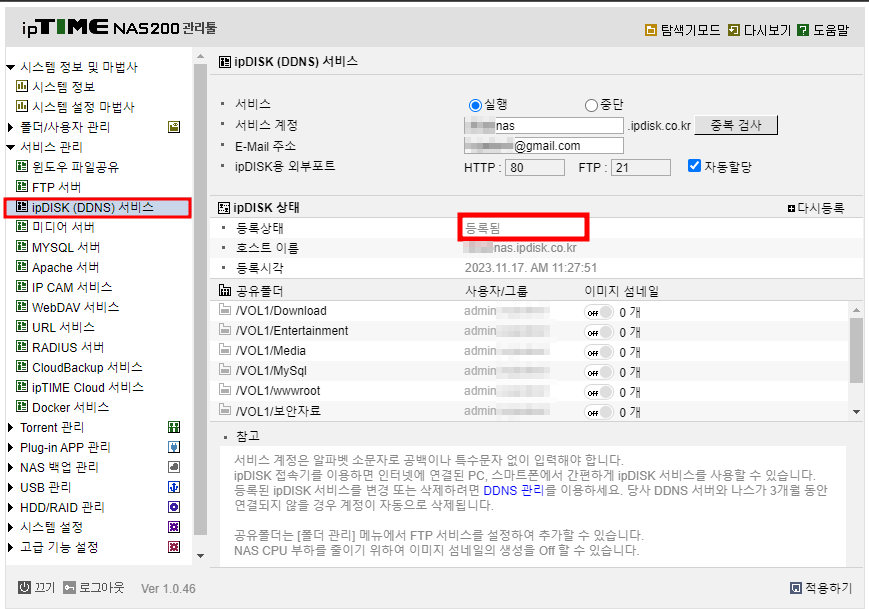Click the 다시등록 link
The width and height of the screenshot is (869, 609).
point(815,208)
